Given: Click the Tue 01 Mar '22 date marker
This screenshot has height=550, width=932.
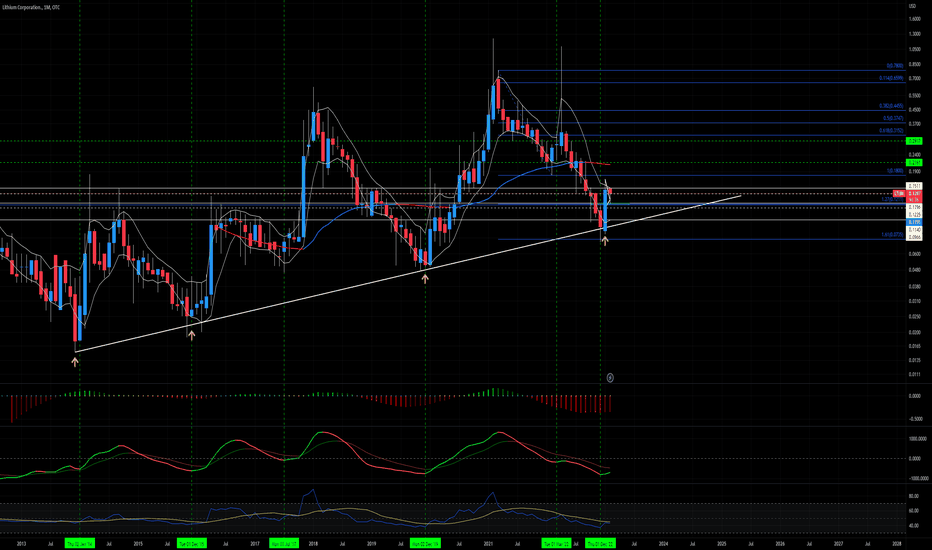Looking at the screenshot, I should pyautogui.click(x=556, y=543).
